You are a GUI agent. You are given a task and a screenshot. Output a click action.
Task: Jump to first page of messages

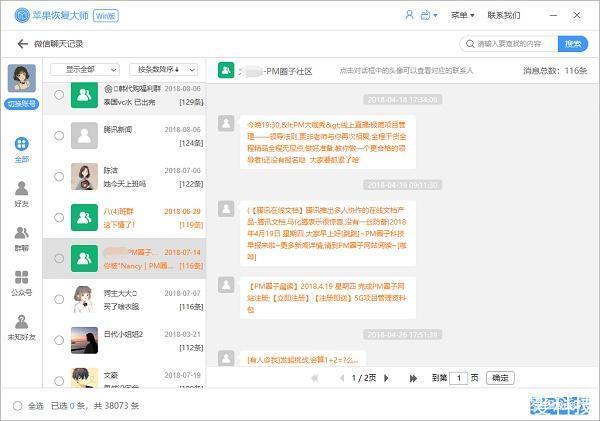click(315, 378)
